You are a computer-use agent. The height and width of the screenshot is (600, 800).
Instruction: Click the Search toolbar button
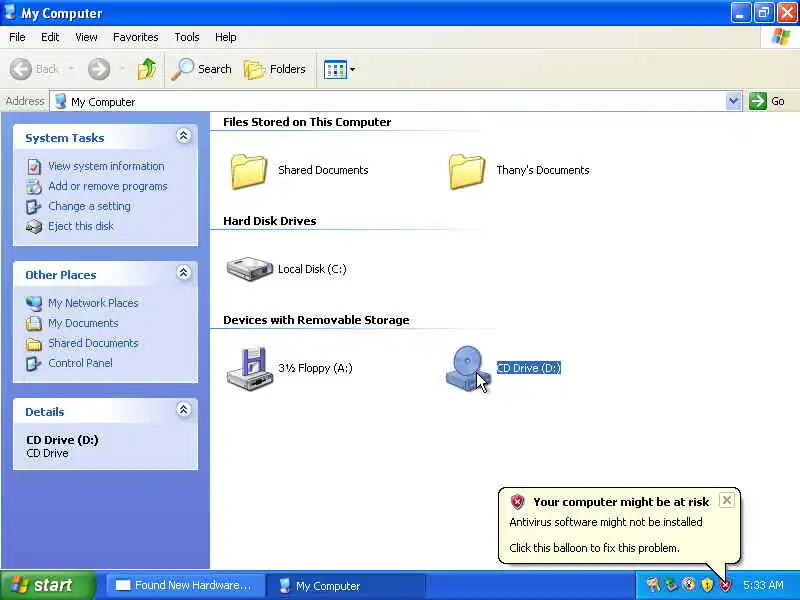202,69
